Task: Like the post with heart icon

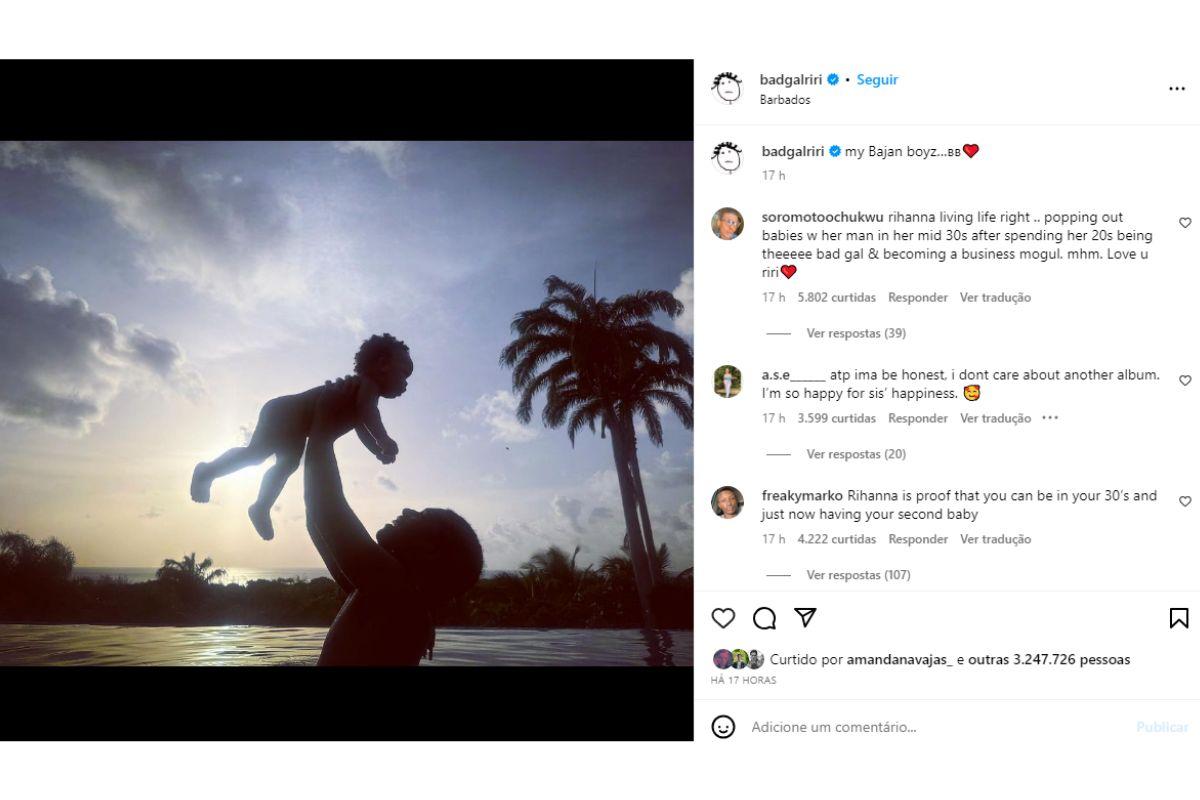Action: (x=723, y=618)
